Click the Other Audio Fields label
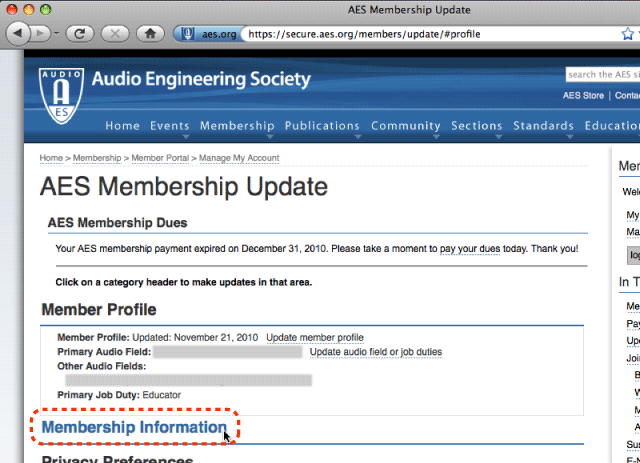The height and width of the screenshot is (463, 640). click(101, 366)
